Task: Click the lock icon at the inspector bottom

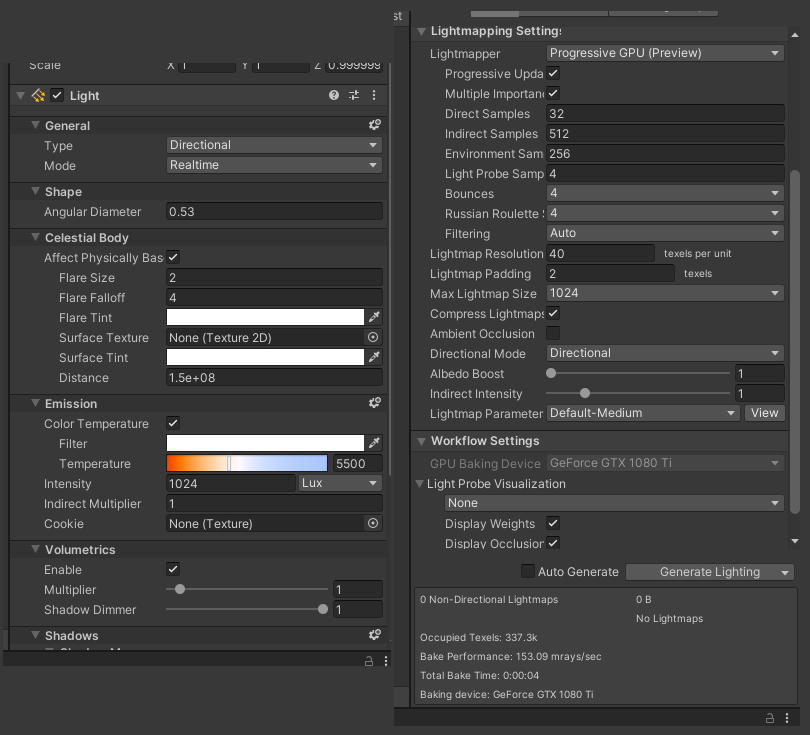Action: (x=369, y=661)
